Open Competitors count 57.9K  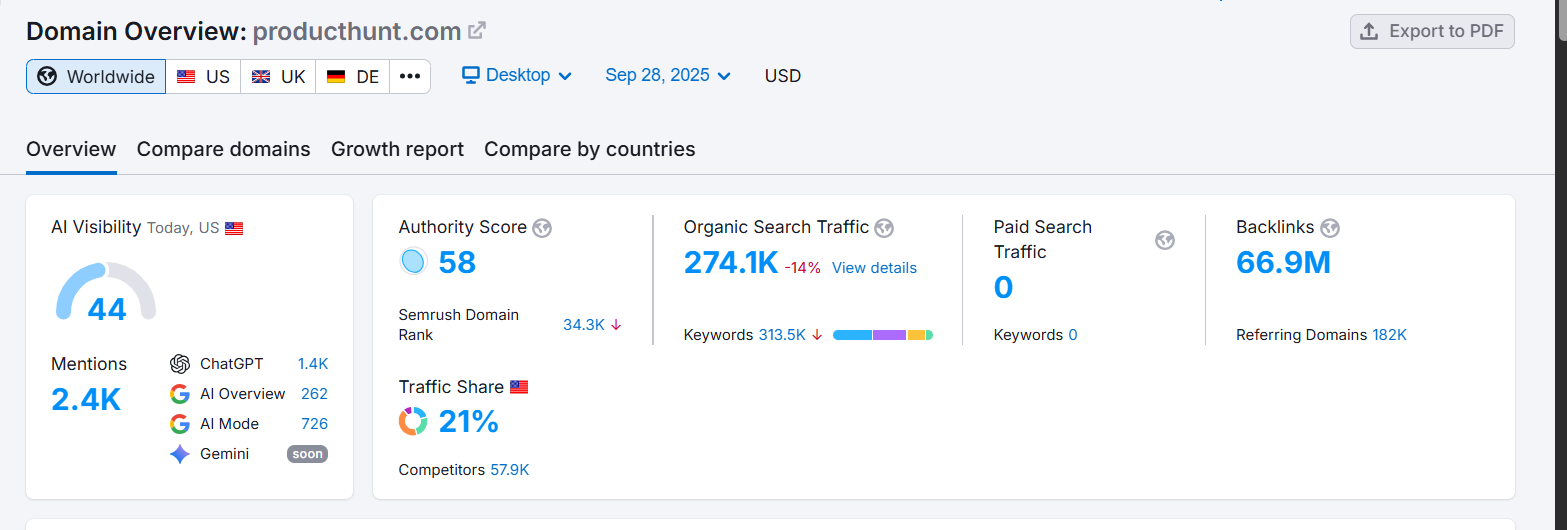[509, 470]
